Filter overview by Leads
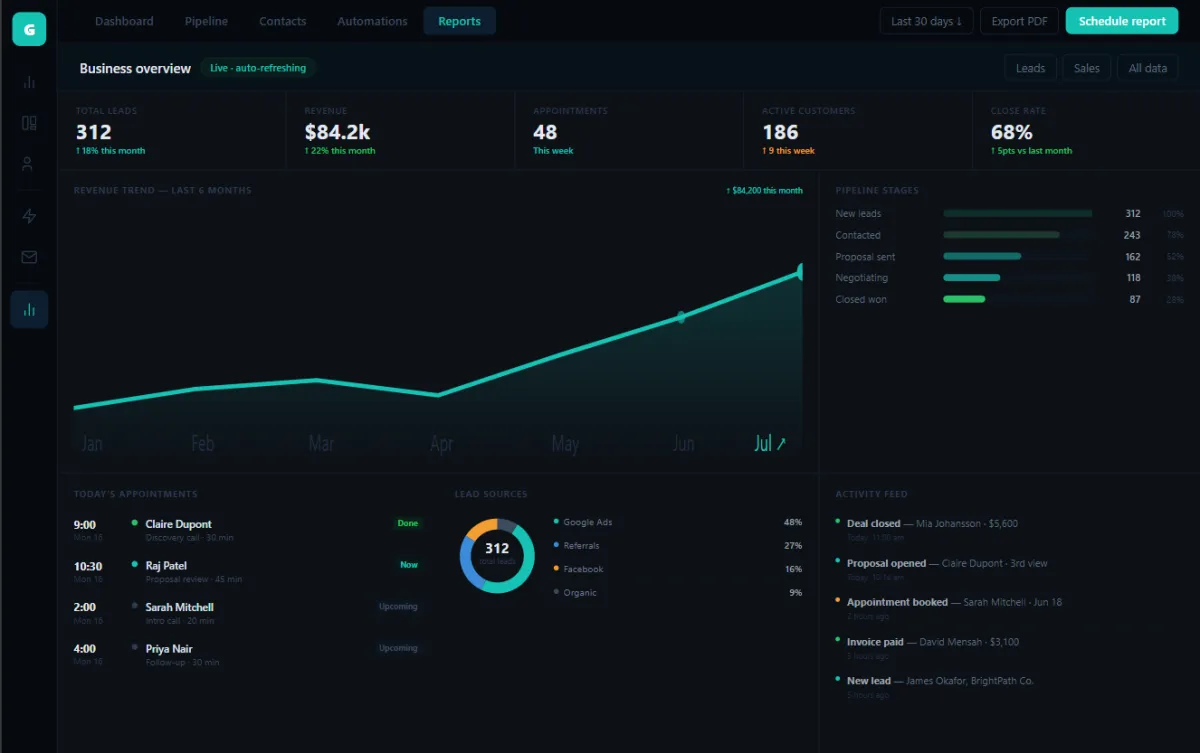This screenshot has width=1200, height=753. (x=1030, y=68)
